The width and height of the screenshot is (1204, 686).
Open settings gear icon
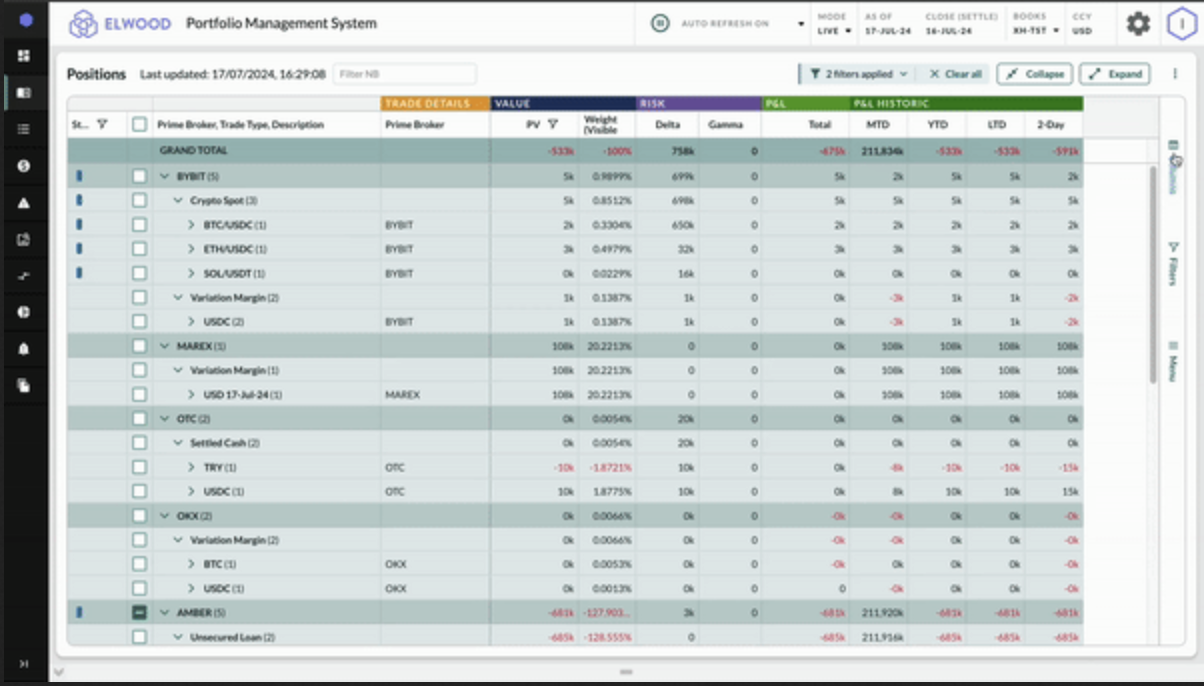pyautogui.click(x=1138, y=23)
